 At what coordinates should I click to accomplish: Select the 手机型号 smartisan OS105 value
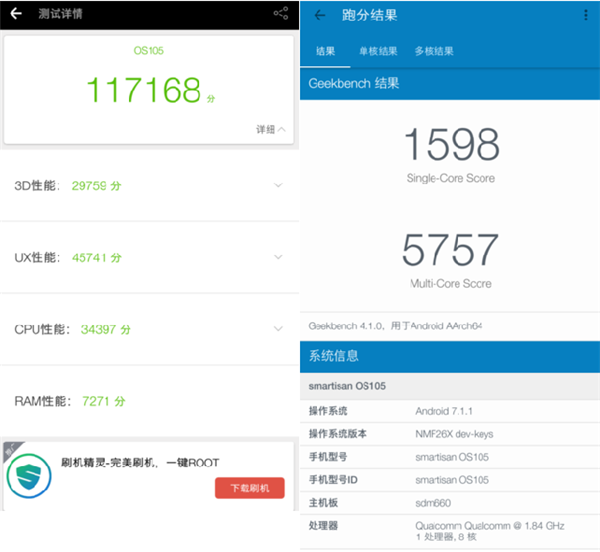coord(452,457)
